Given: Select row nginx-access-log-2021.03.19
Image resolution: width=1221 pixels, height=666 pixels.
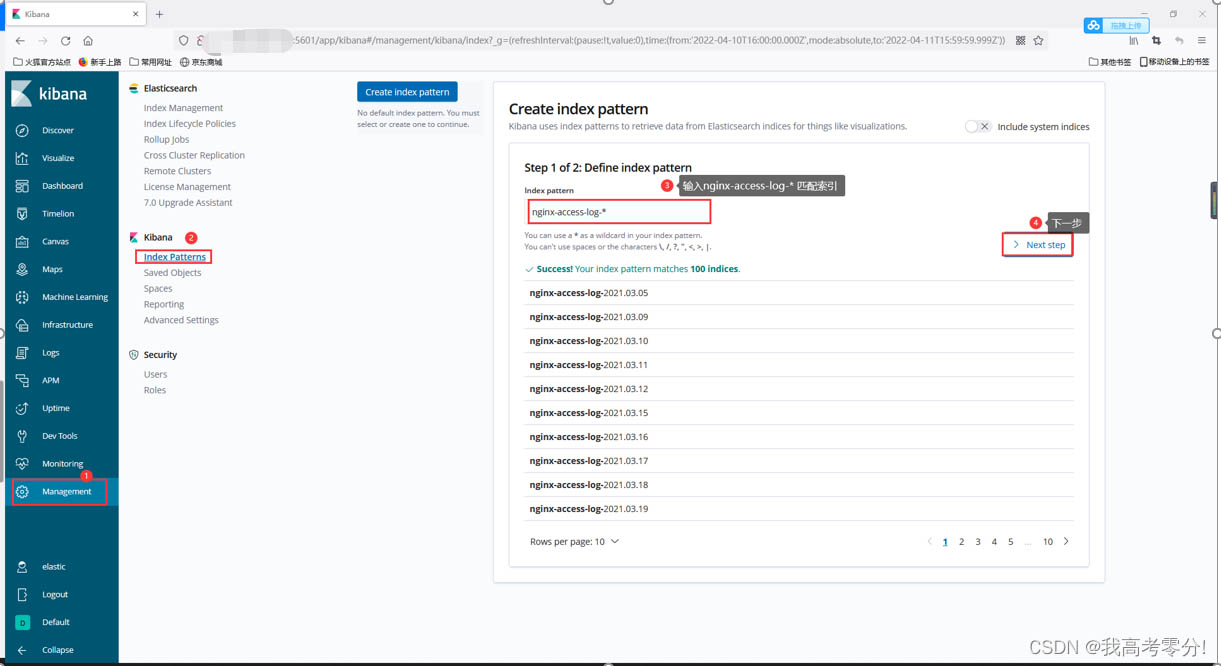Looking at the screenshot, I should click(x=799, y=509).
